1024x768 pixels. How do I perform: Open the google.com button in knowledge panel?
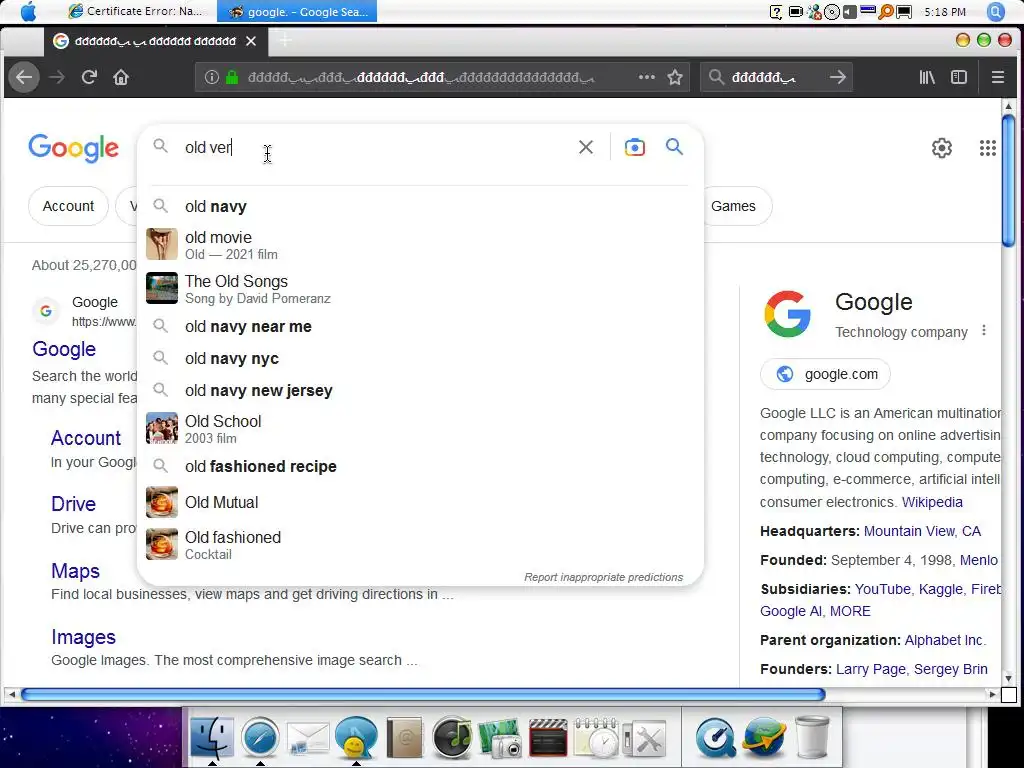[x=825, y=374]
